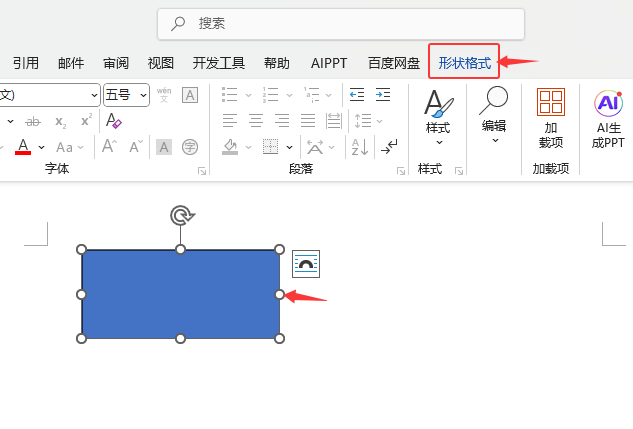
Task: Toggle show paragraph marks
Action: click(x=389, y=147)
